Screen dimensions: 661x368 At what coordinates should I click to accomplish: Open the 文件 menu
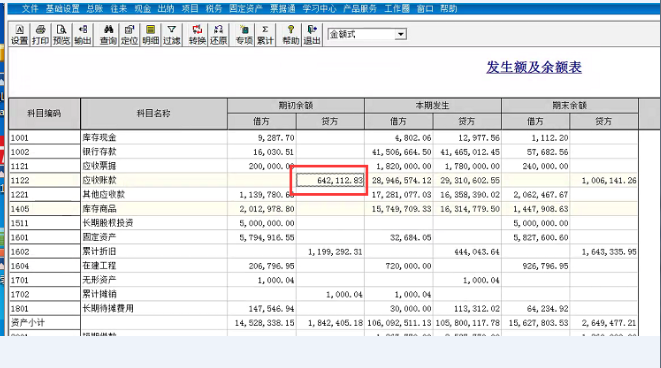click(30, 8)
